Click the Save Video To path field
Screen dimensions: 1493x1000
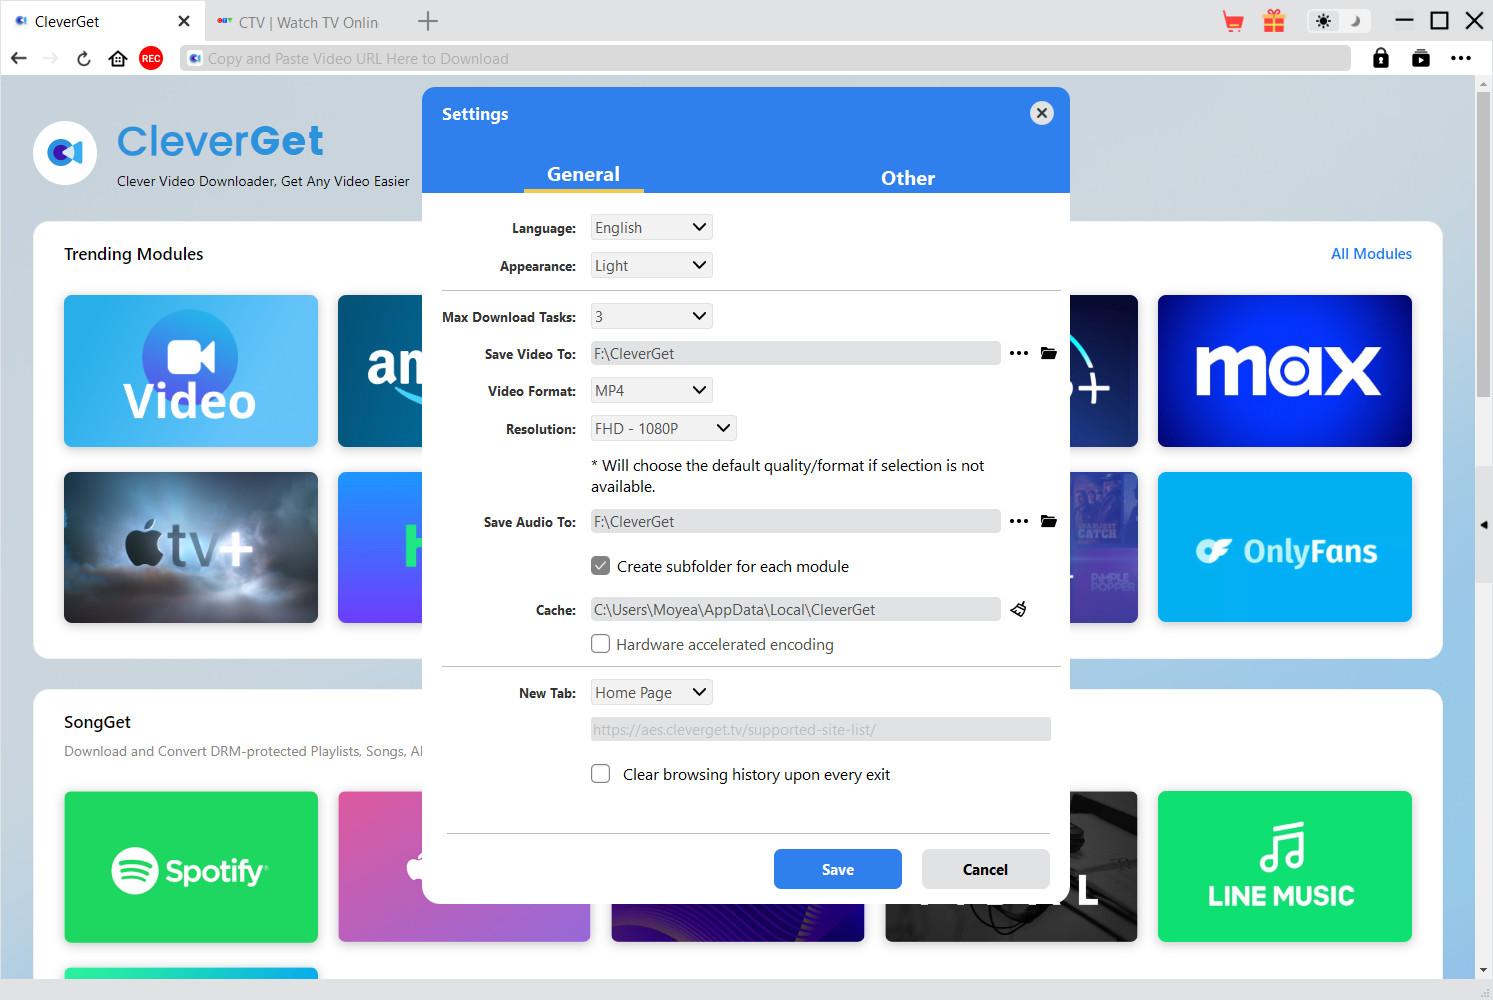coord(796,353)
